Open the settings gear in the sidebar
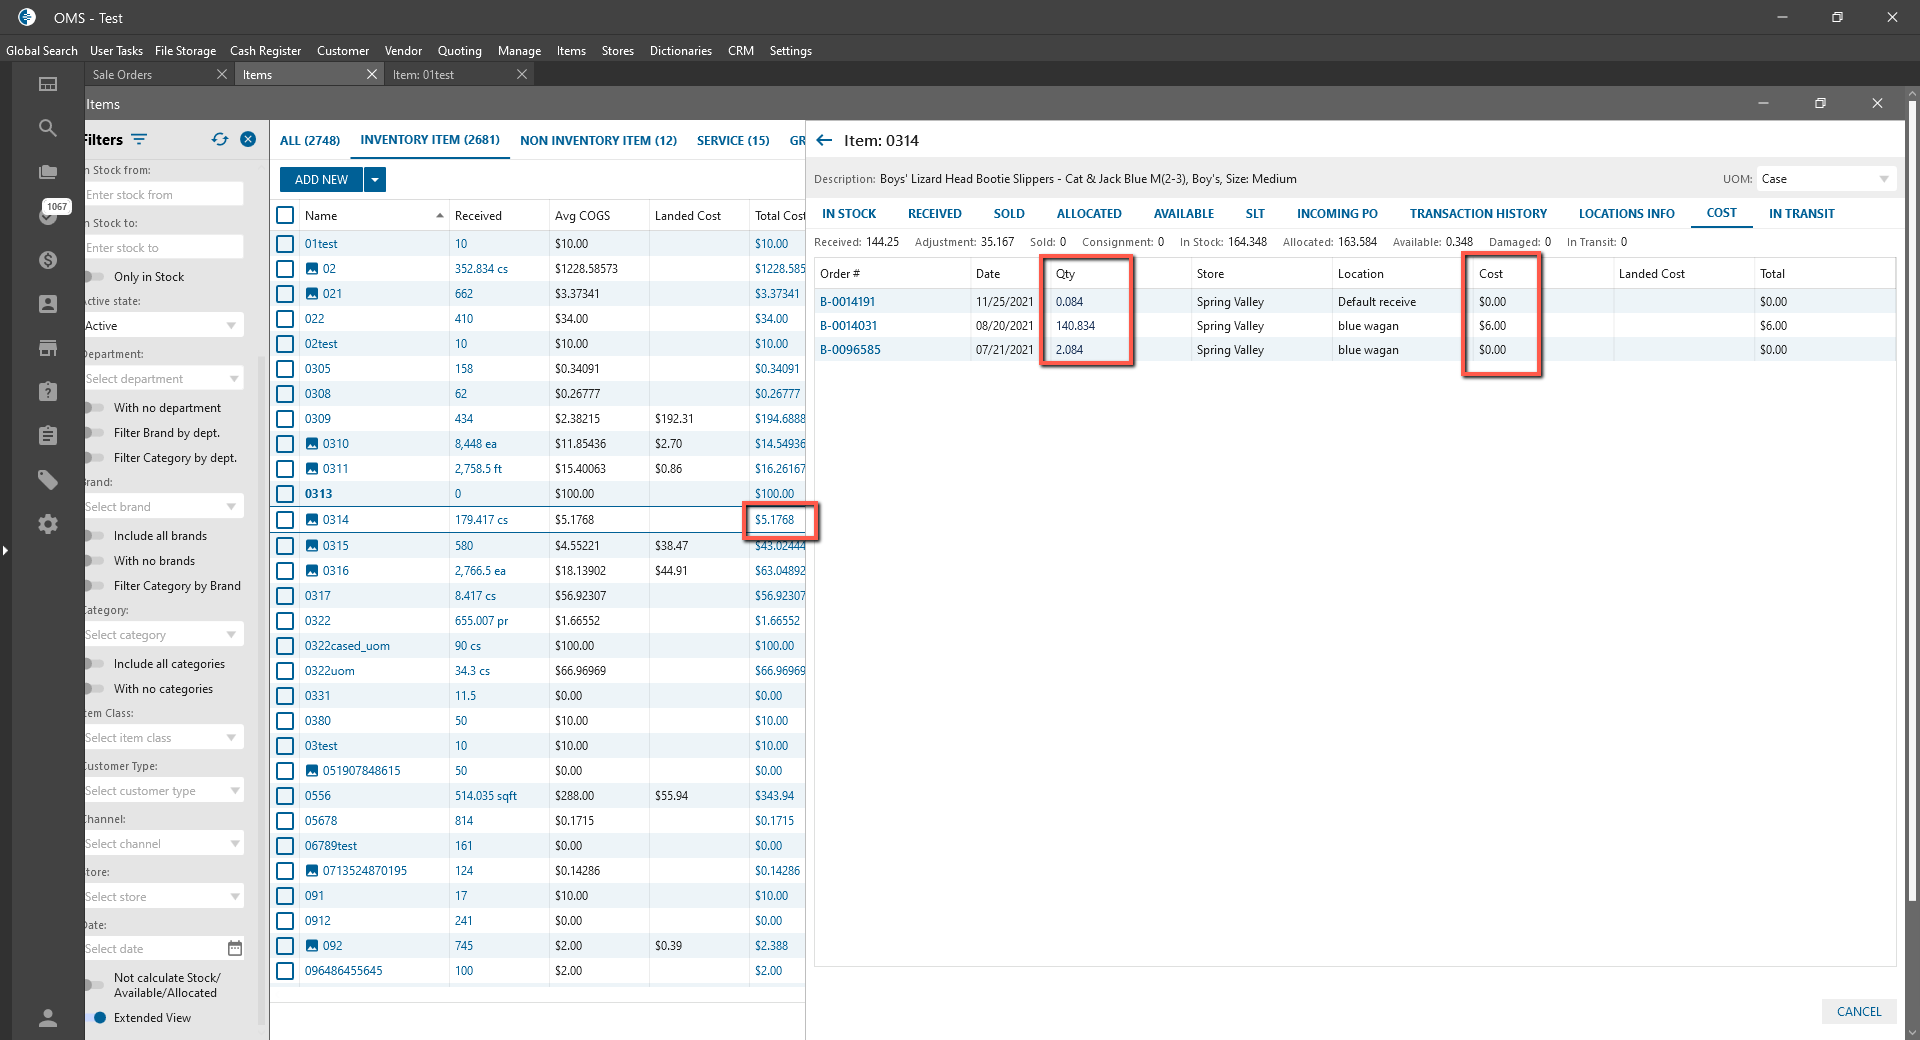The height and width of the screenshot is (1040, 1920). (47, 524)
